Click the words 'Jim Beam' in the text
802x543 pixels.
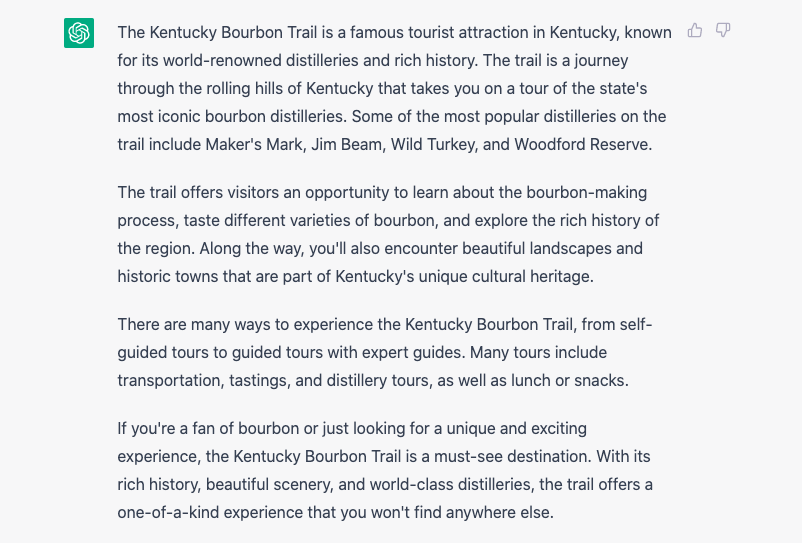346,145
